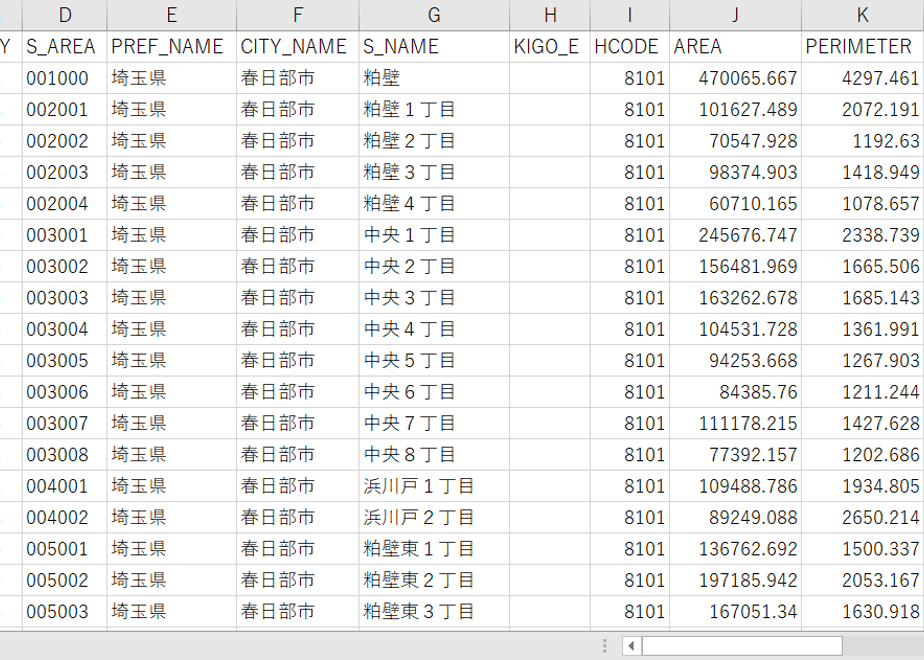Select cell with S_AREA value 003008
The height and width of the screenshot is (660, 924).
(x=65, y=455)
